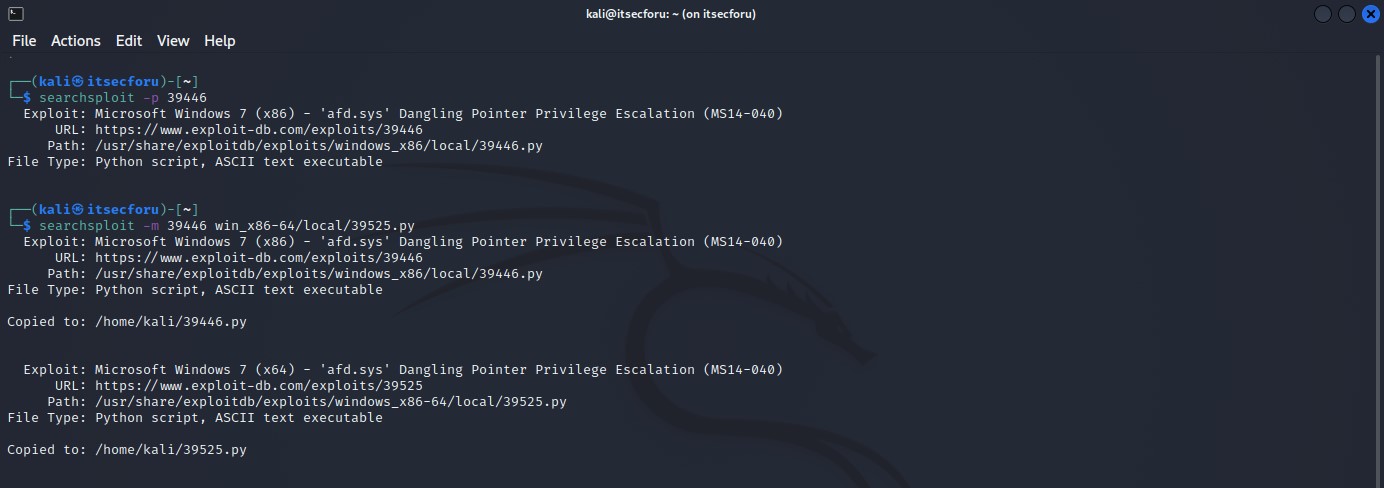Minimize the terminal window
1384x488 pixels.
coord(1323,14)
